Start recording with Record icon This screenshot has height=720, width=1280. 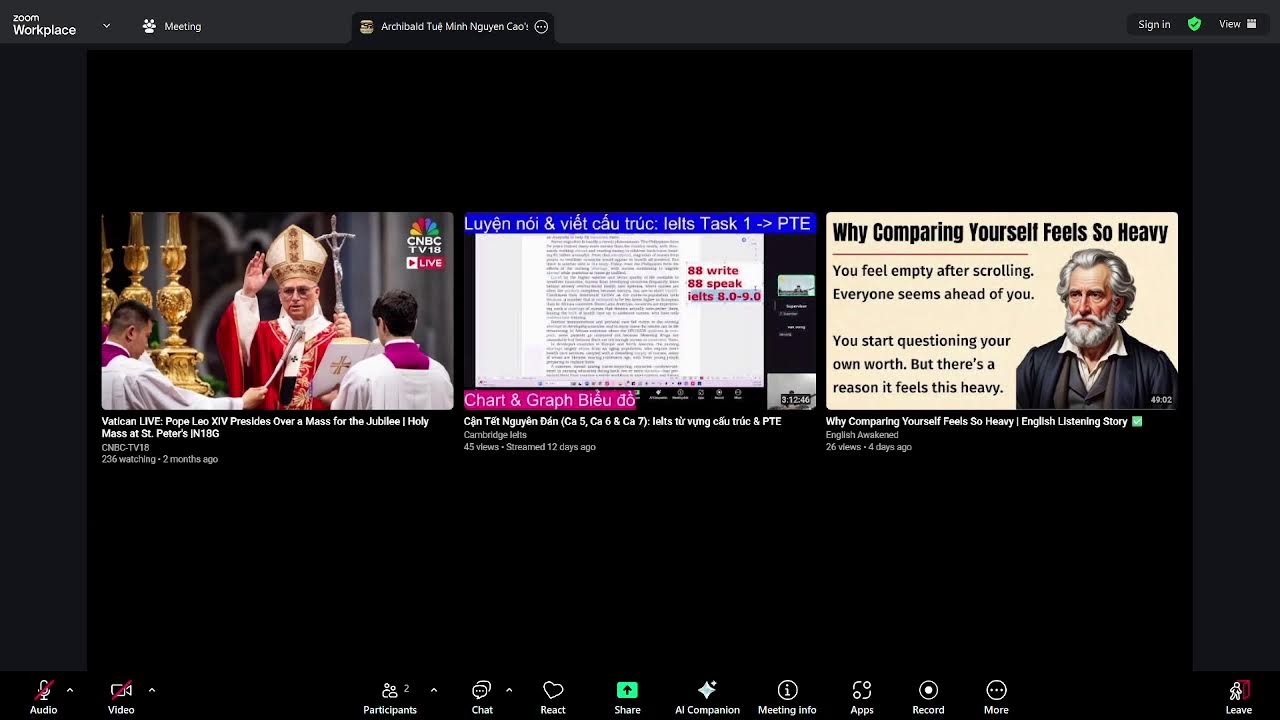(928, 690)
